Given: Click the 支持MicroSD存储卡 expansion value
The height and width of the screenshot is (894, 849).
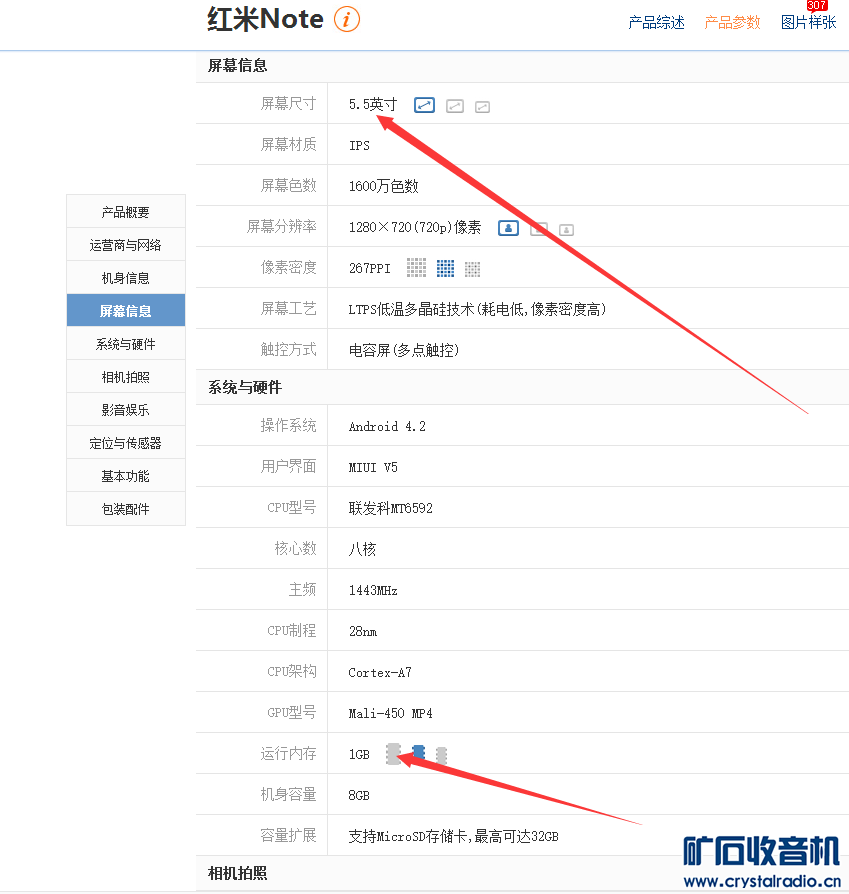Looking at the screenshot, I should point(453,837).
